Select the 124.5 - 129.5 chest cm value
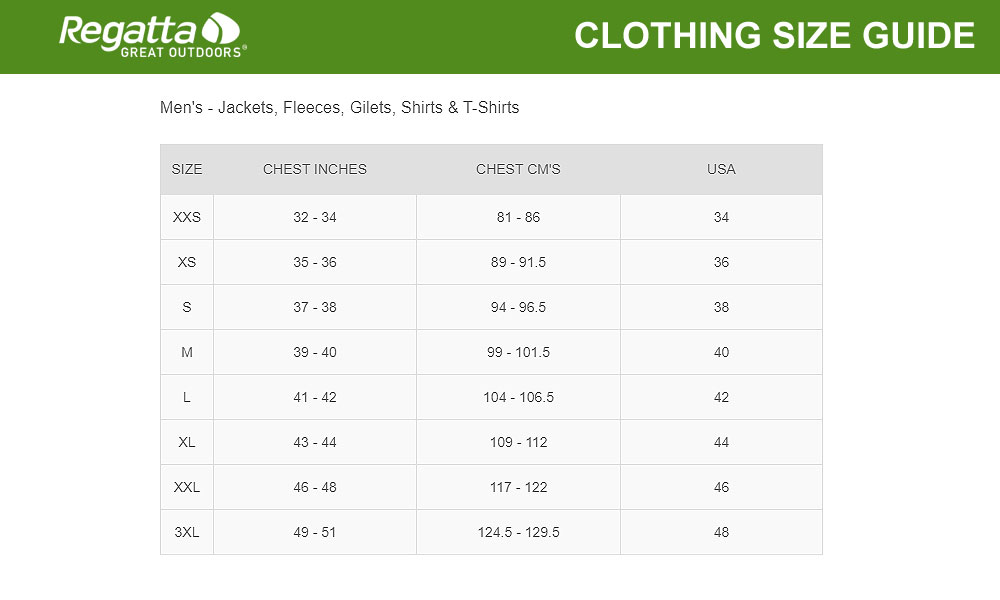The image size is (1000, 600). [x=518, y=532]
